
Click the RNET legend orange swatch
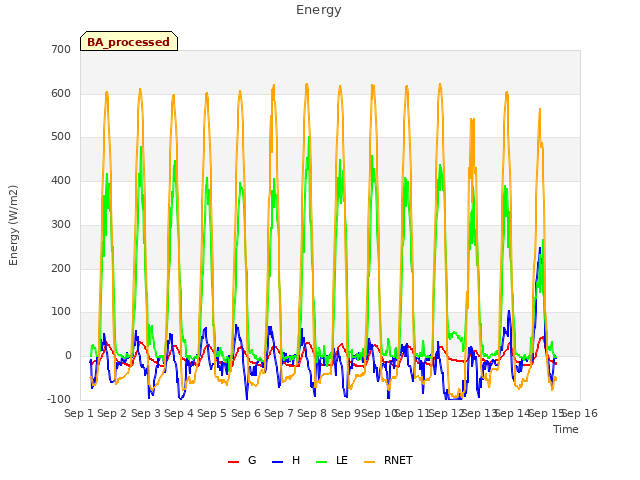point(369,462)
